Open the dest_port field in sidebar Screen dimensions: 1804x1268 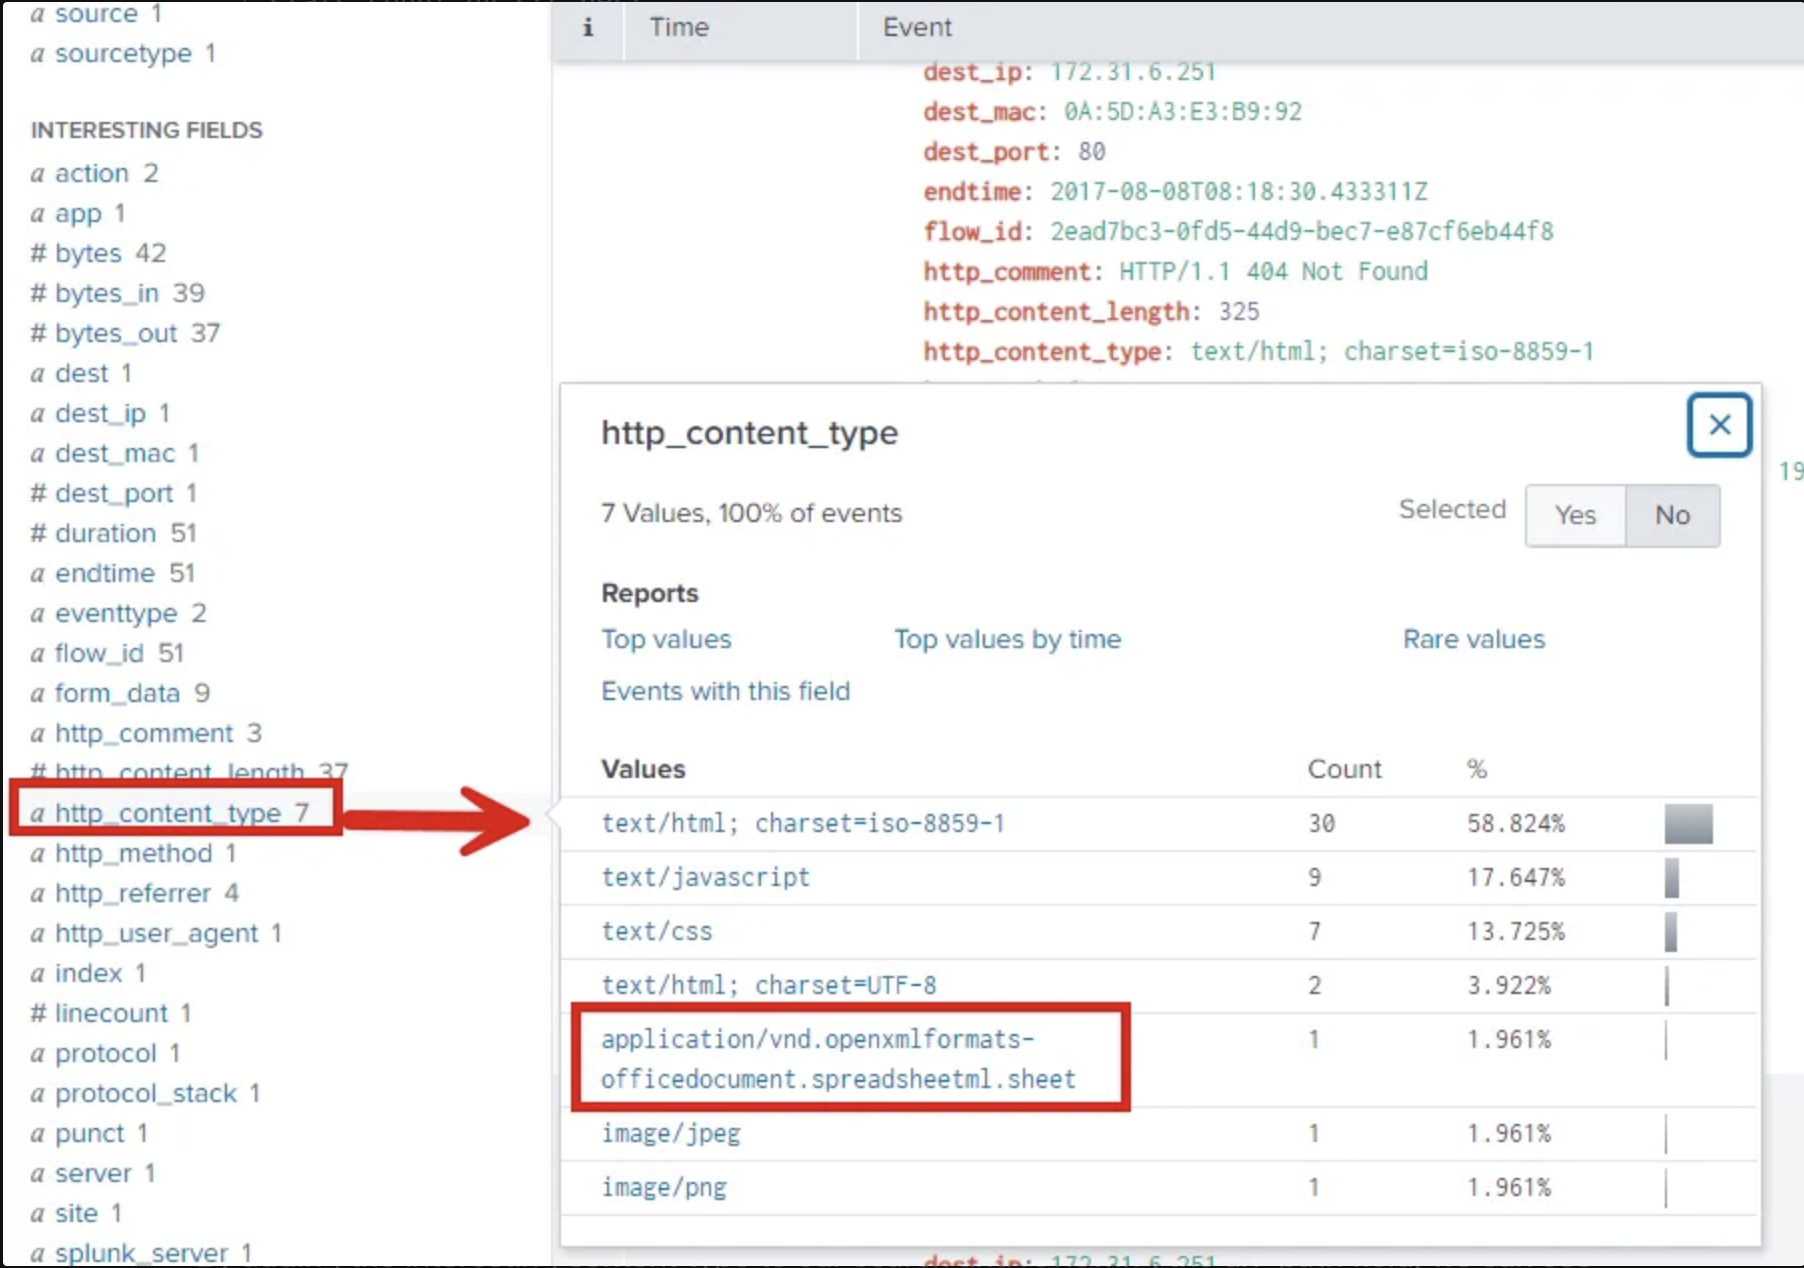click(114, 493)
